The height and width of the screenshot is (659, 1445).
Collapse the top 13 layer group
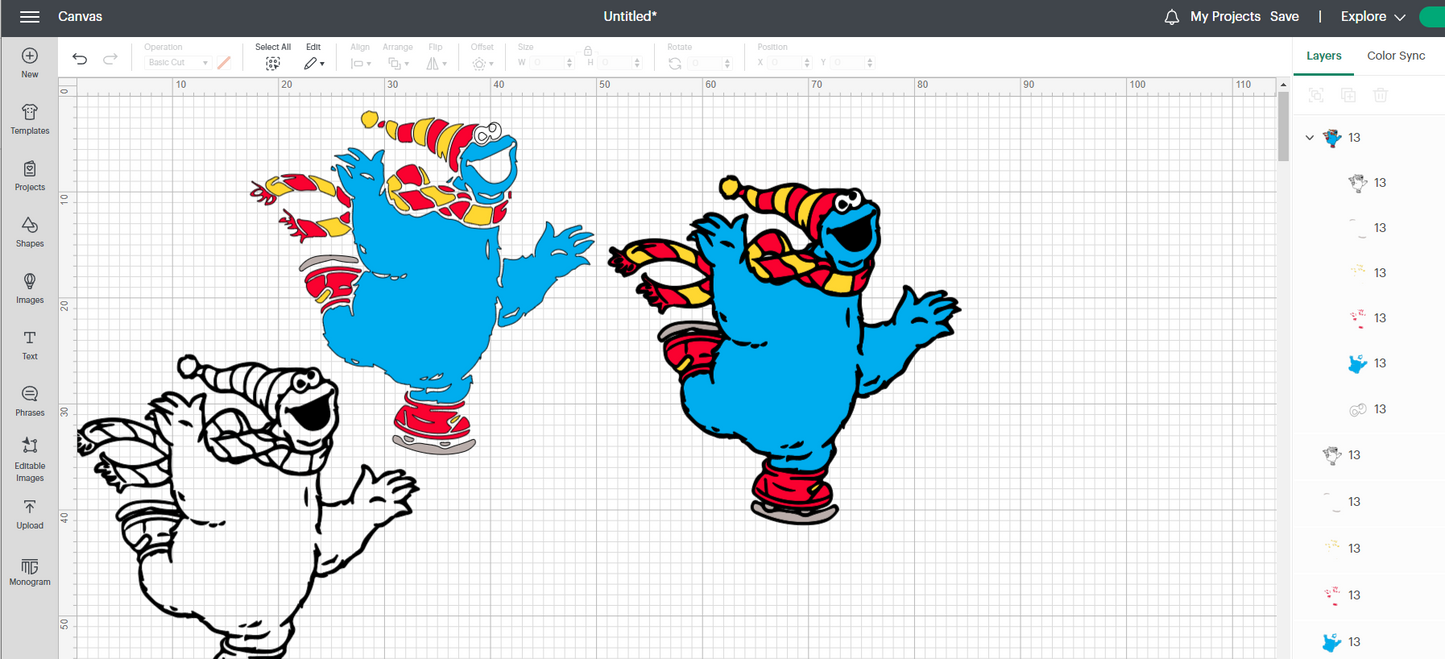coord(1310,138)
